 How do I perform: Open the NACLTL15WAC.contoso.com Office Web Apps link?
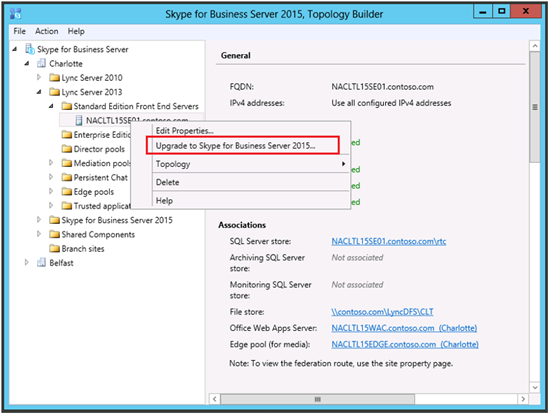tap(404, 328)
